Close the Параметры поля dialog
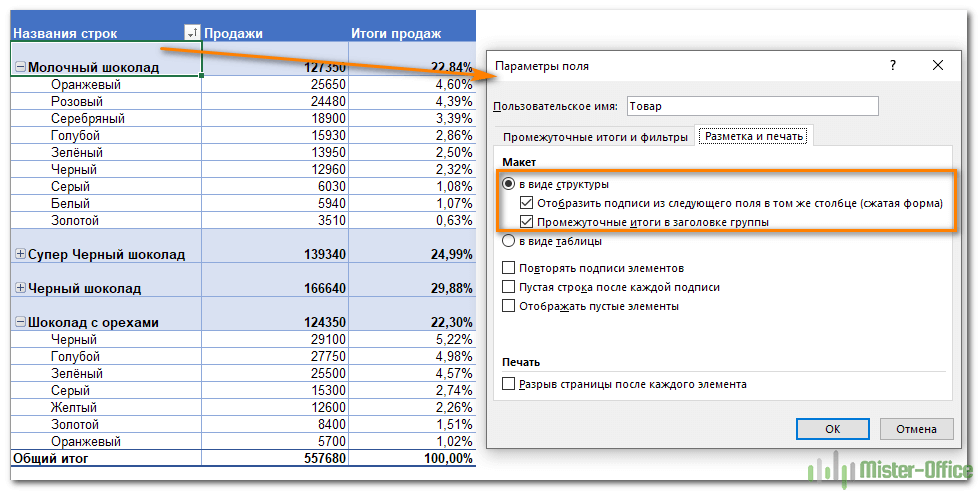 pyautogui.click(x=937, y=66)
